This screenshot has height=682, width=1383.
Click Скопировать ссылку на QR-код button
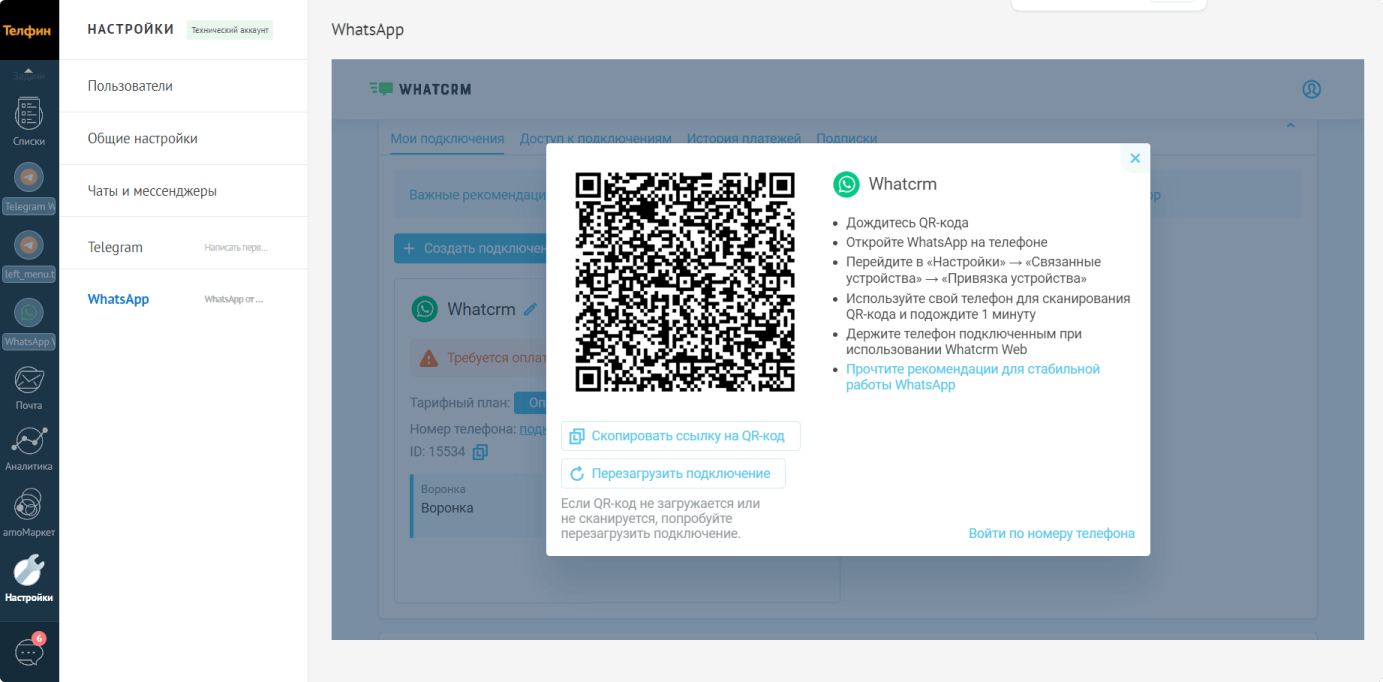681,436
